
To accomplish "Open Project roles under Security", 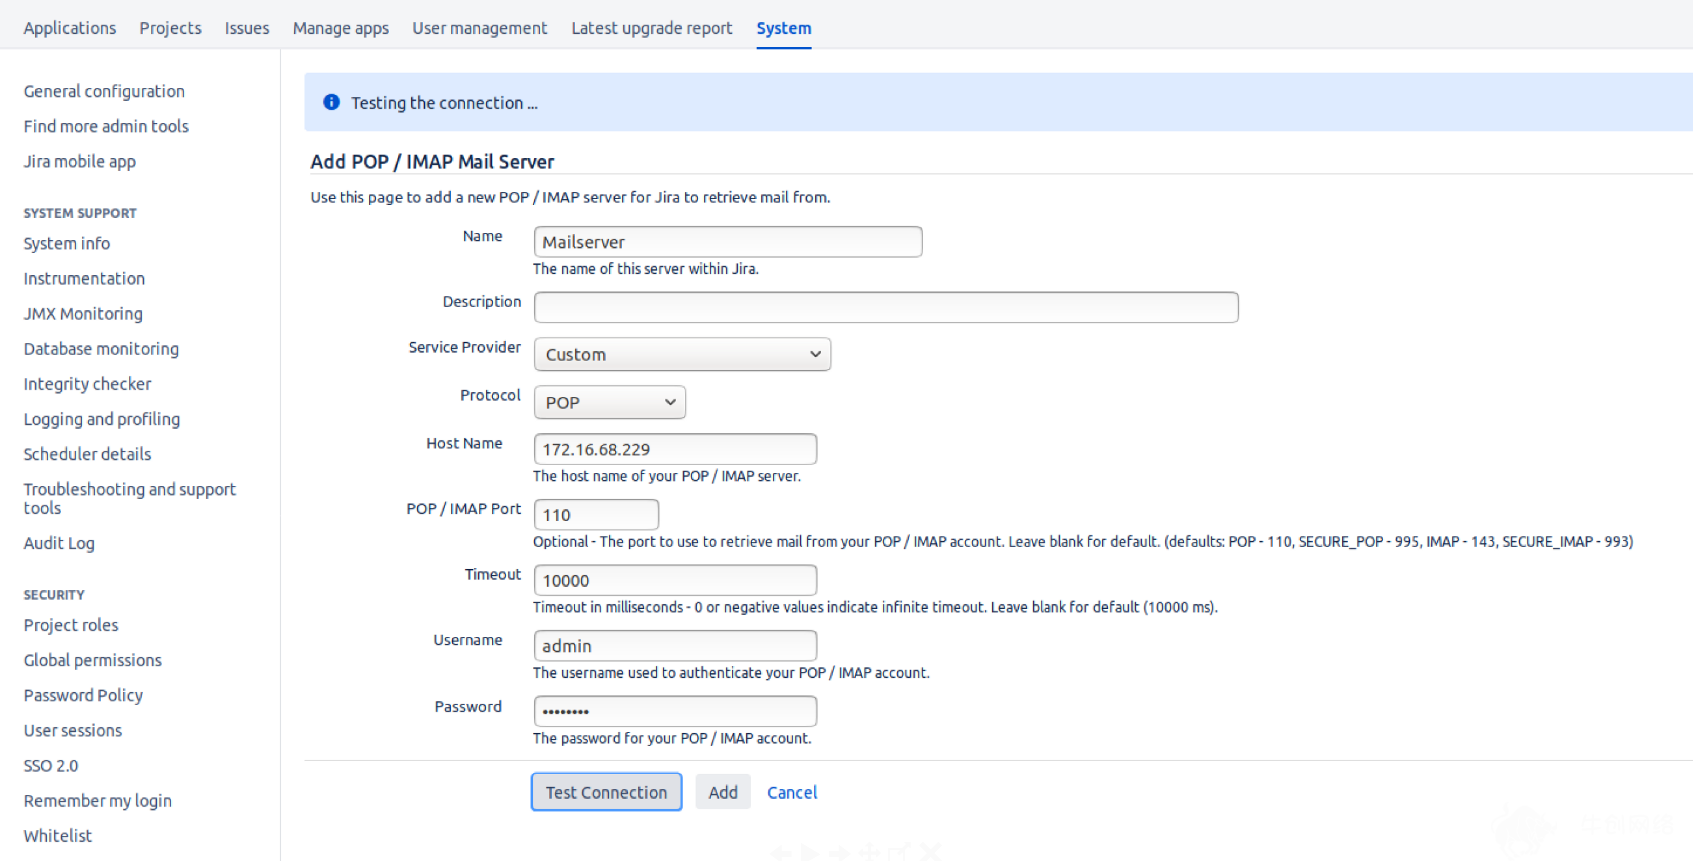I will (71, 625).
